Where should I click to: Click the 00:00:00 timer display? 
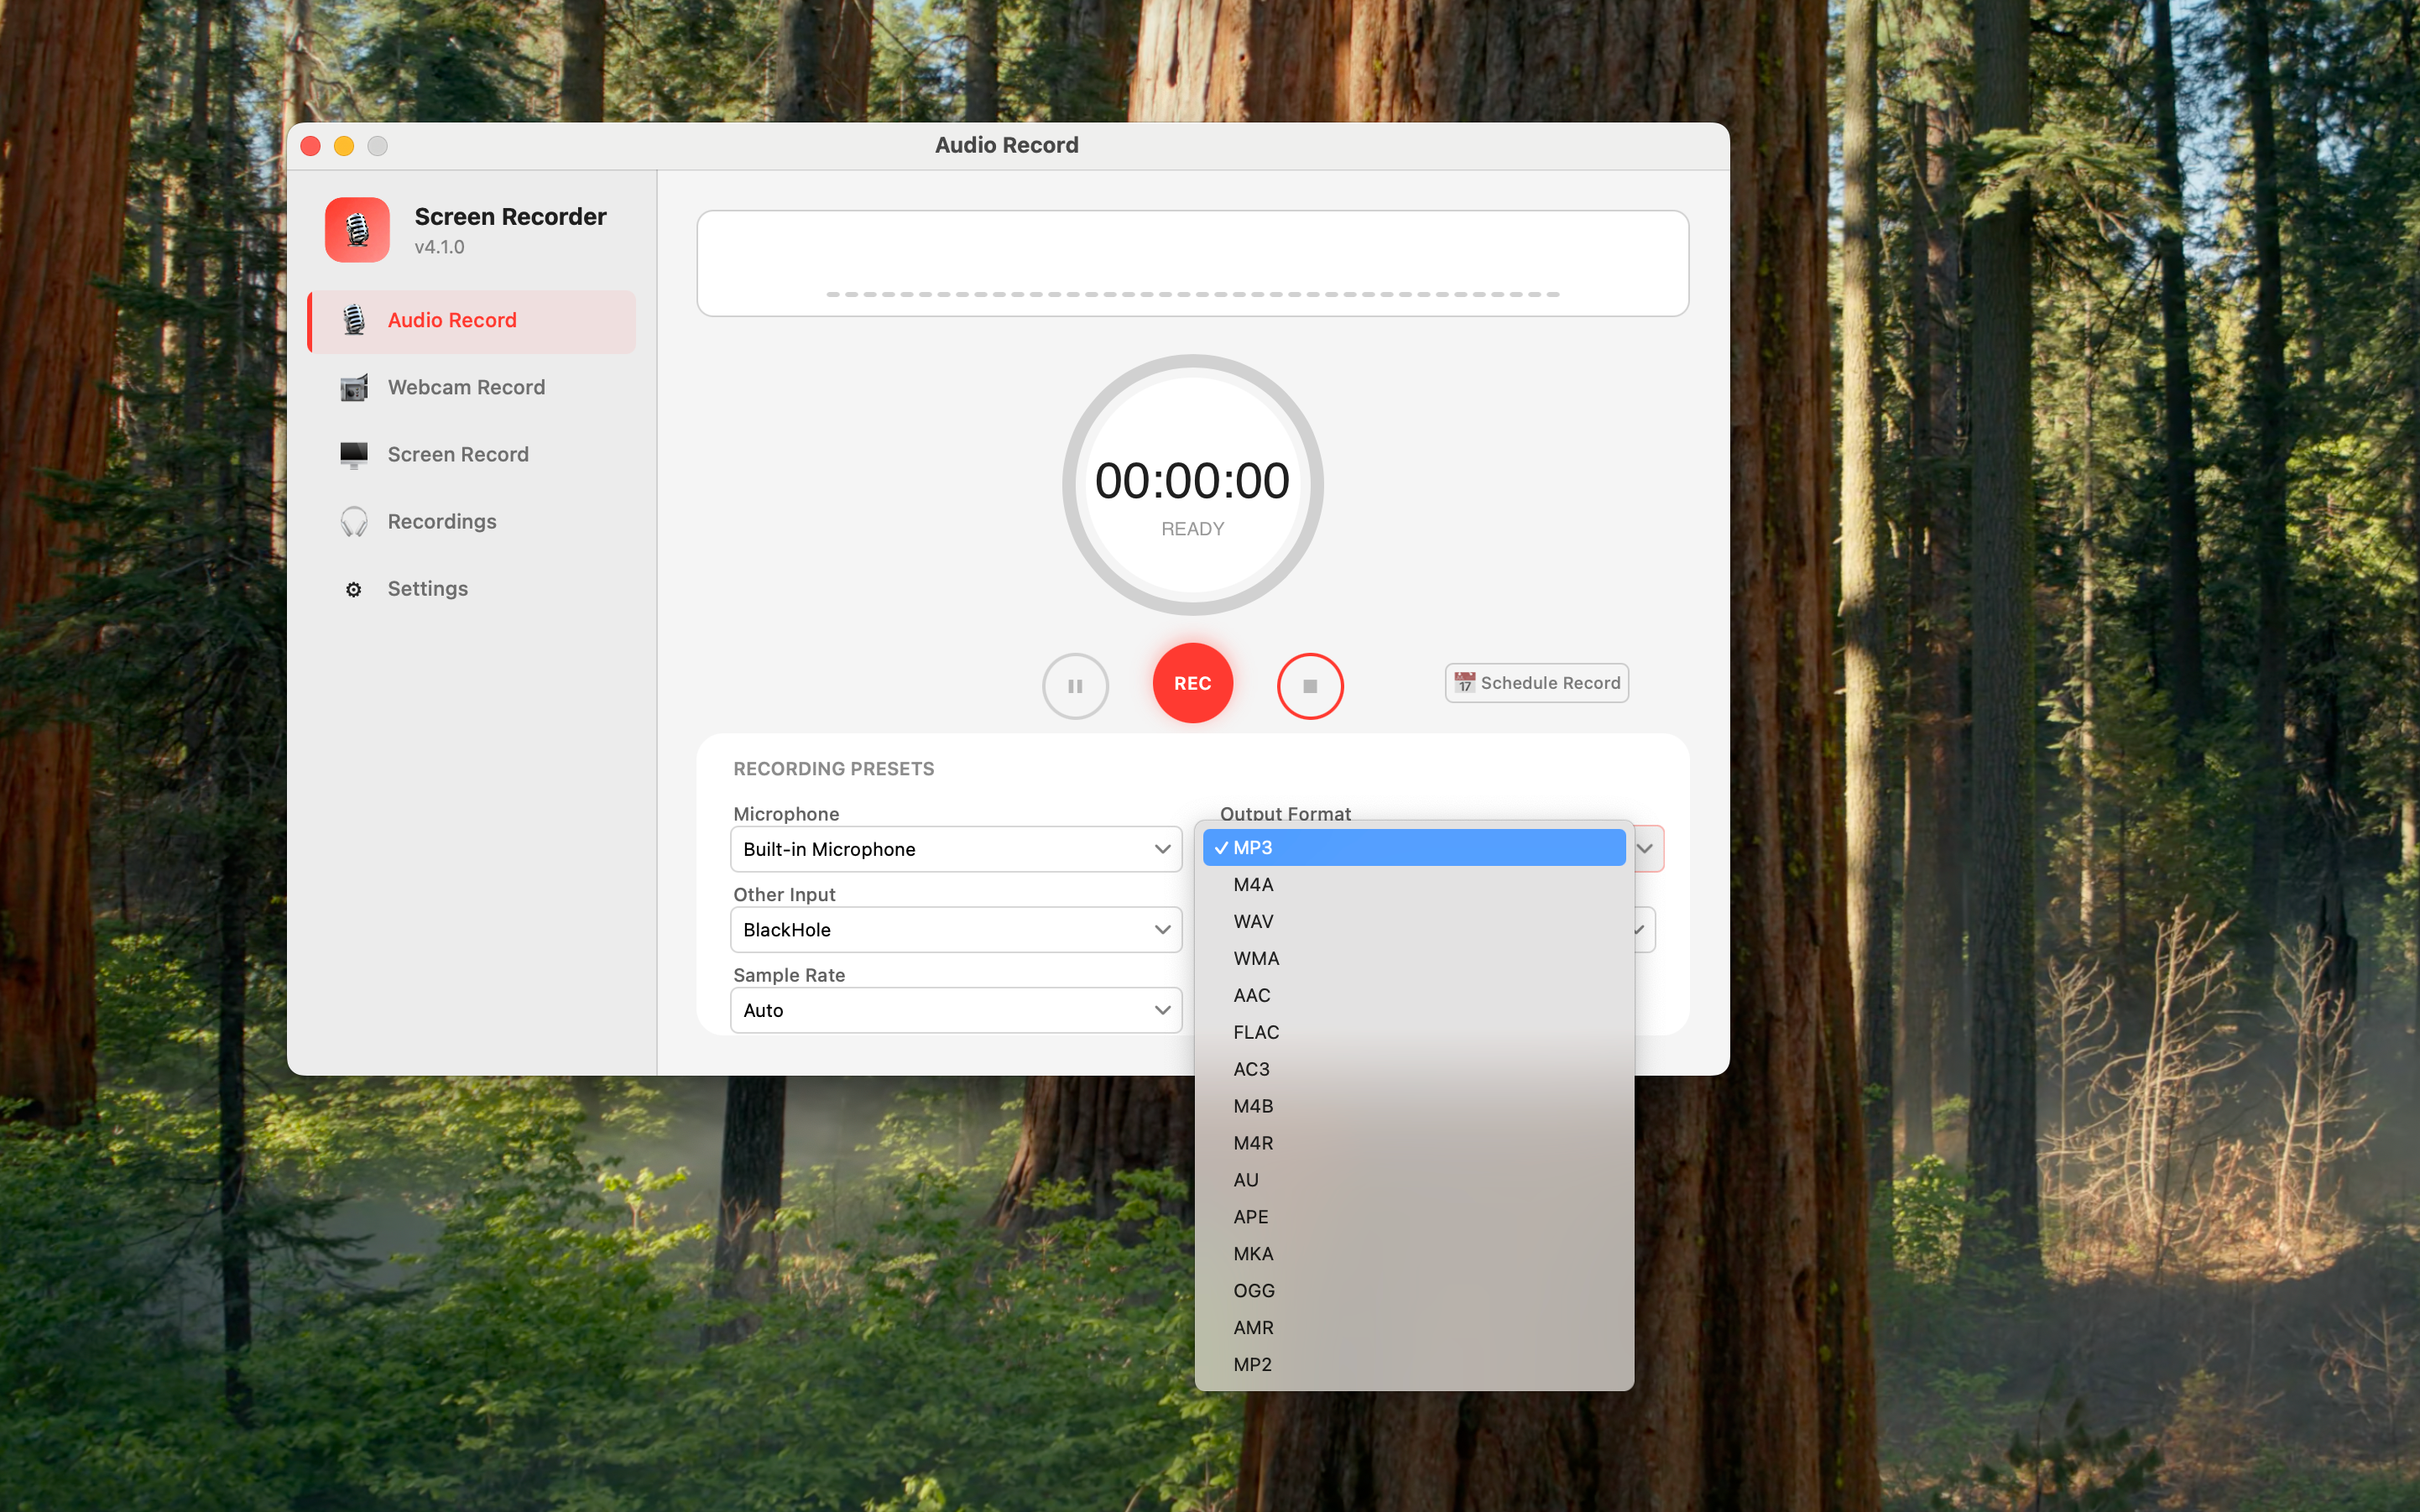coord(1192,482)
